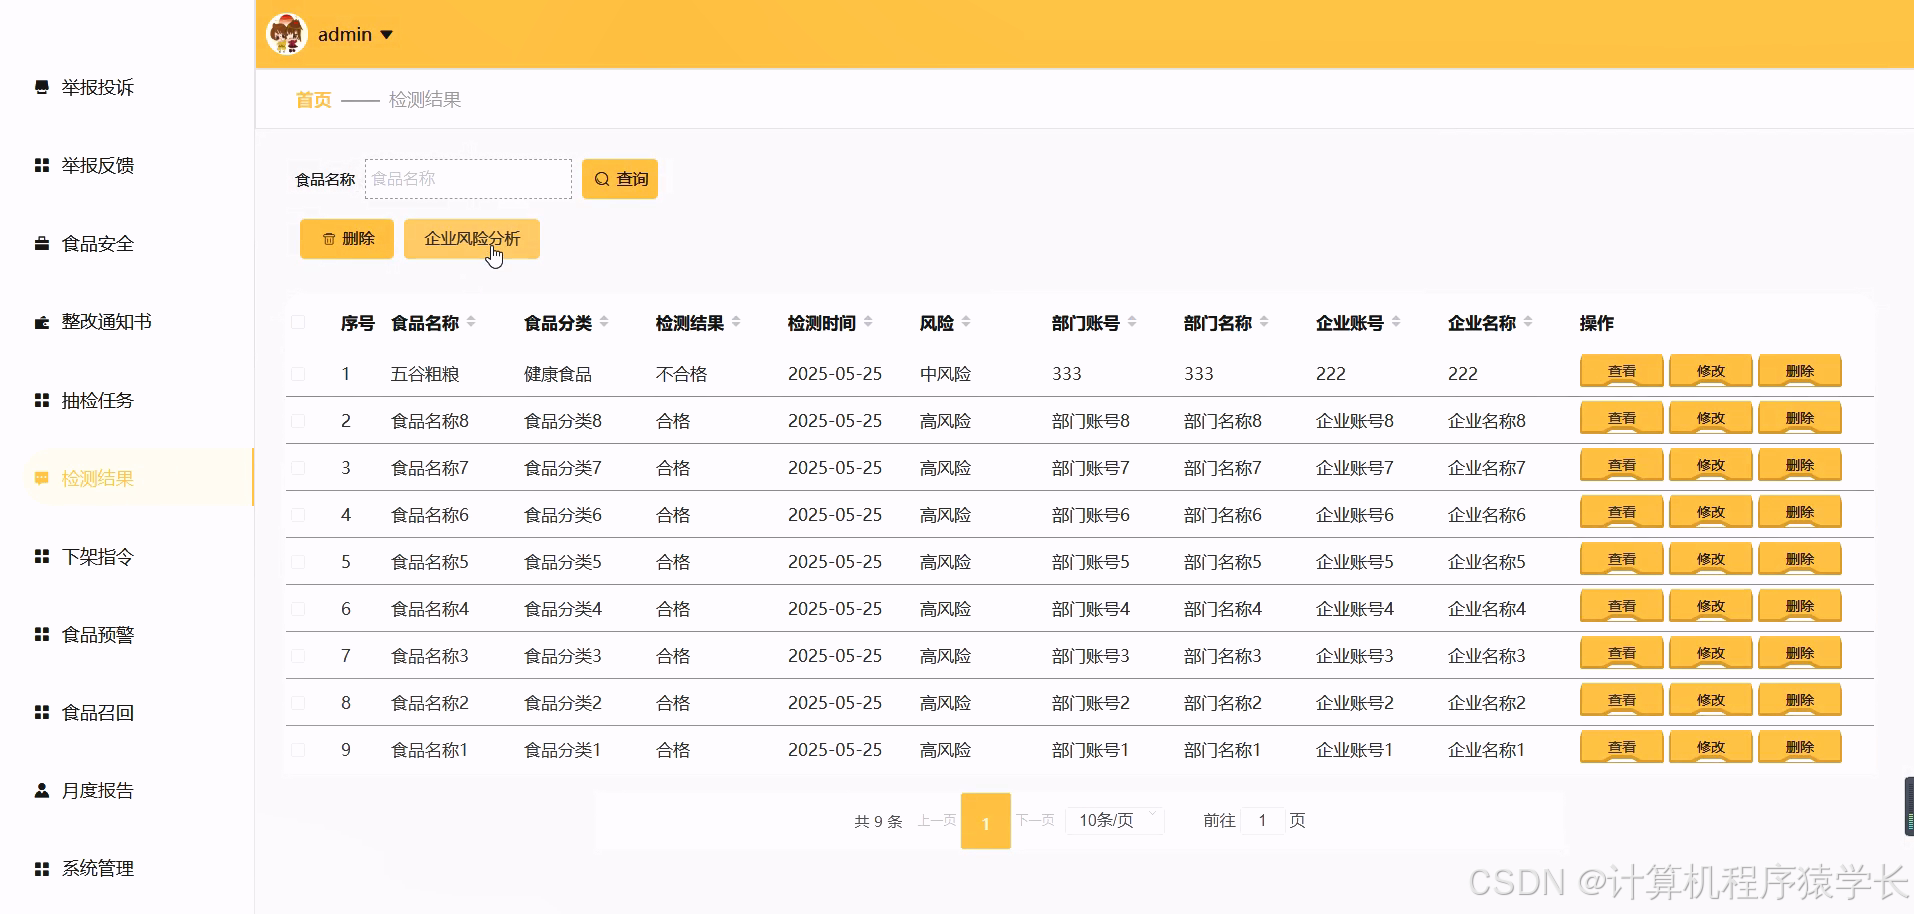
Task: Open 月度报告 using its person icon
Action: click(40, 789)
